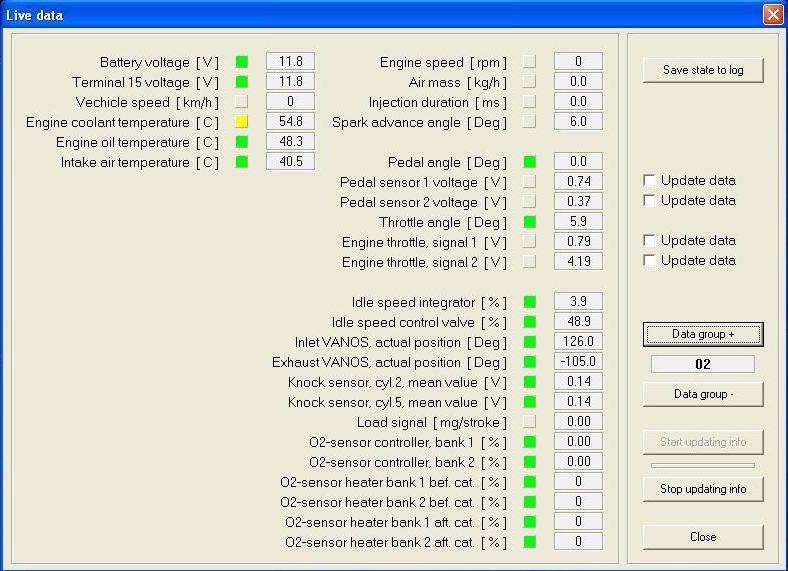
Task: Enable the topmost Update data checkbox
Action: click(650, 181)
